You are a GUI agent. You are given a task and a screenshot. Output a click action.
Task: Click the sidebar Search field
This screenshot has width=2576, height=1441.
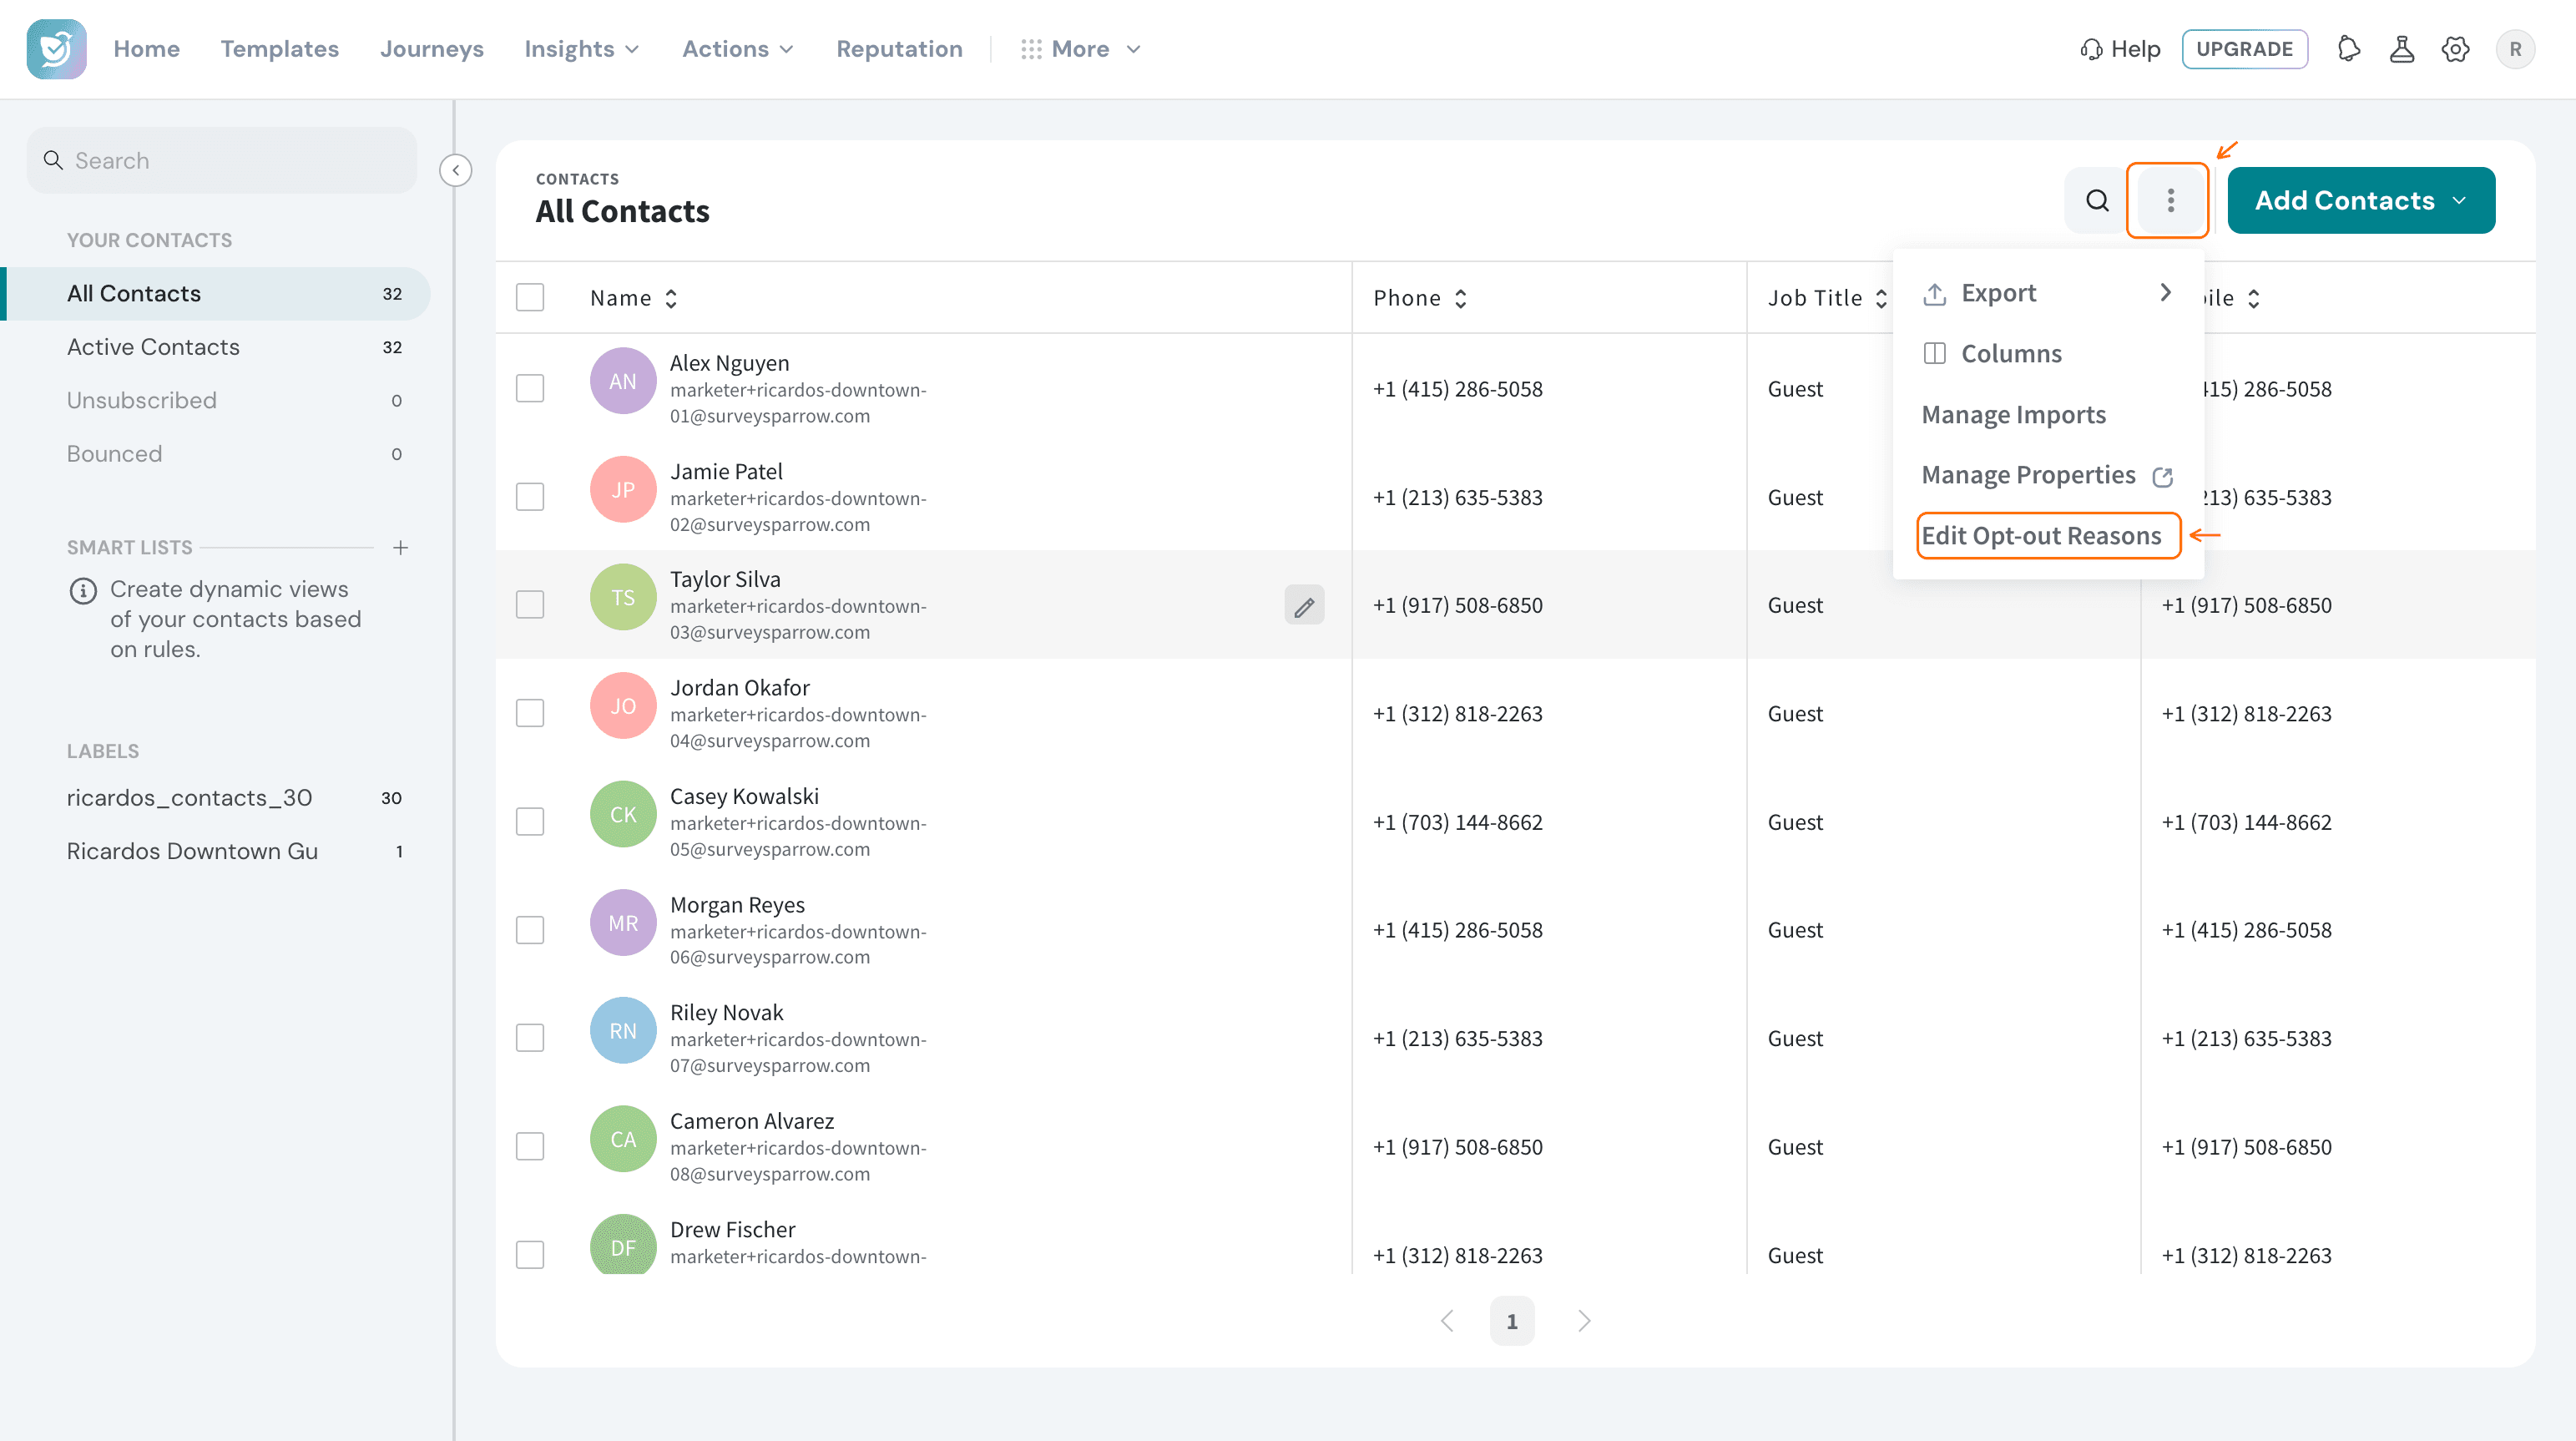click(x=222, y=161)
